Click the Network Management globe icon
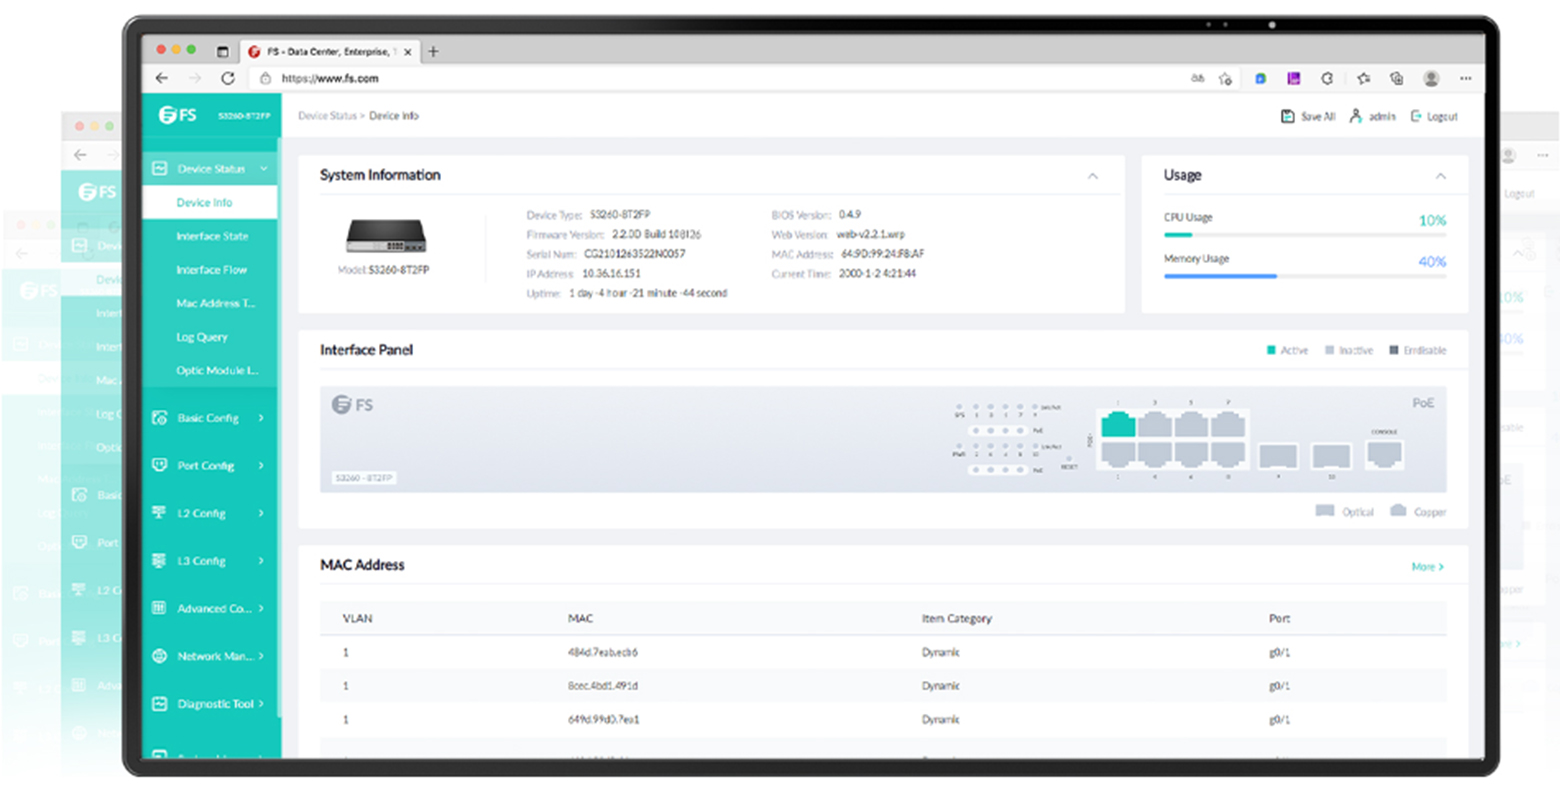Viewport: 1560px width, 798px height. 161,656
